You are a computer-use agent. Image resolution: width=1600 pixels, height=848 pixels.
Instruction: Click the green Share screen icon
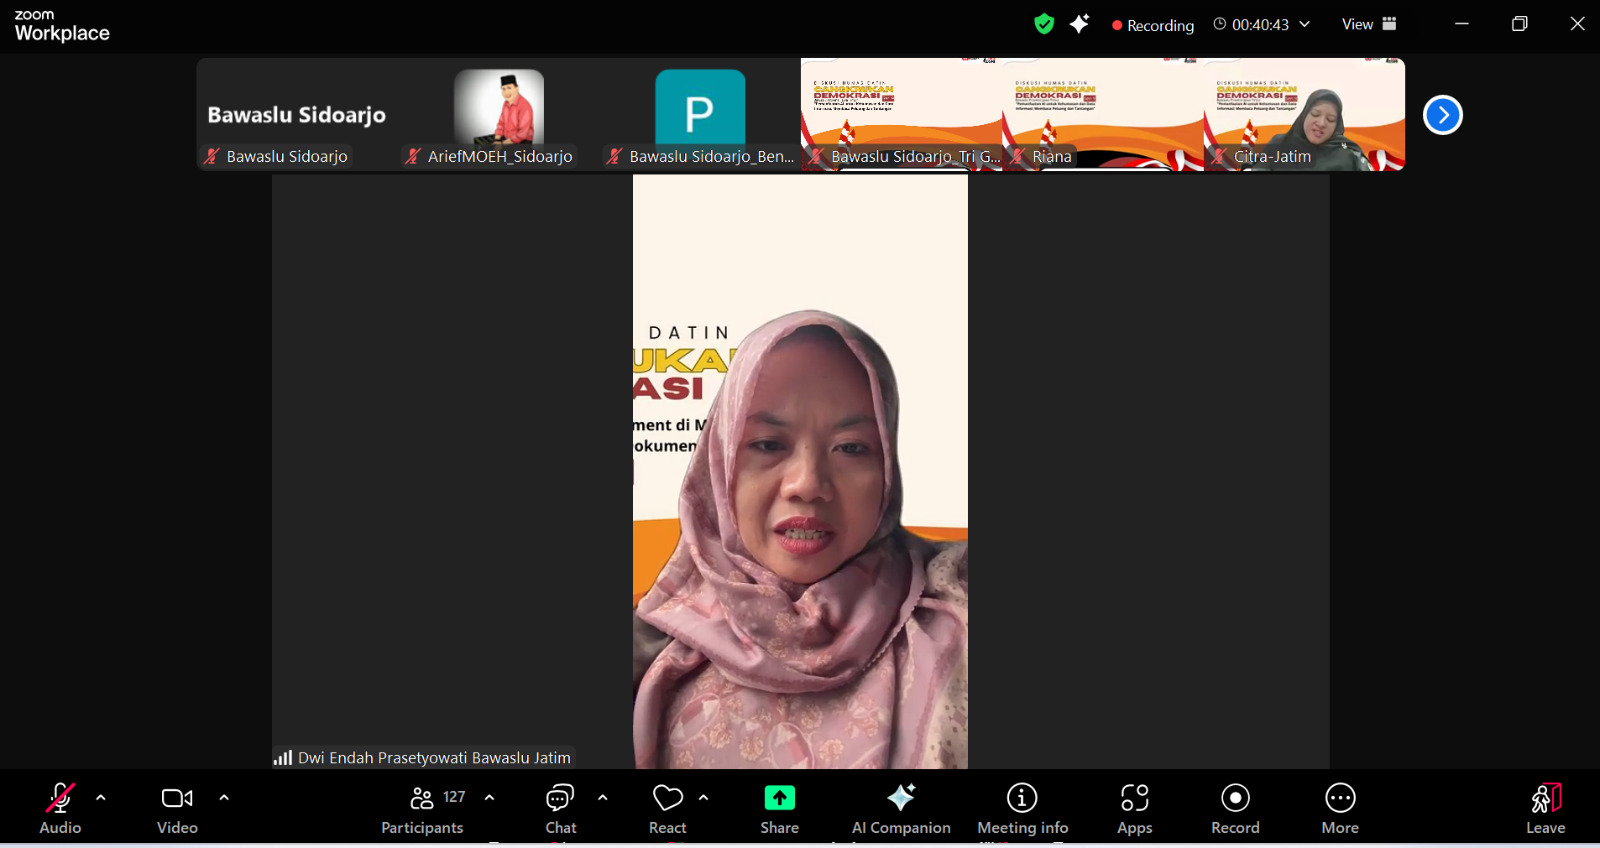779,798
